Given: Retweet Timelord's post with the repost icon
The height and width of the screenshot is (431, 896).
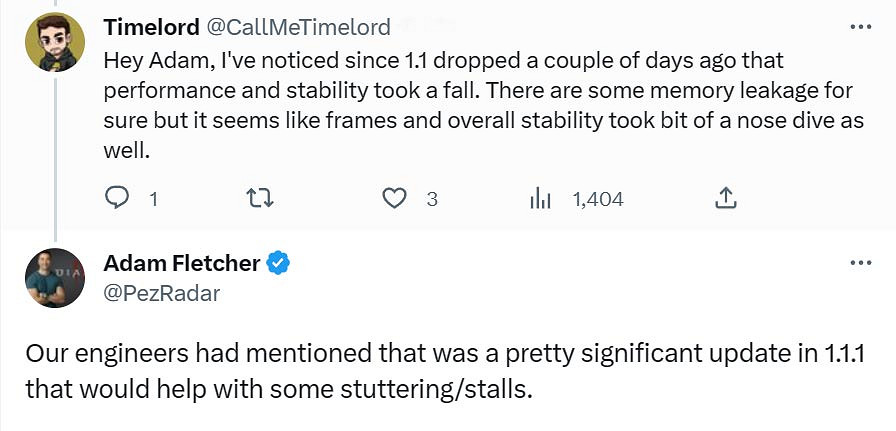Looking at the screenshot, I should (x=259, y=198).
